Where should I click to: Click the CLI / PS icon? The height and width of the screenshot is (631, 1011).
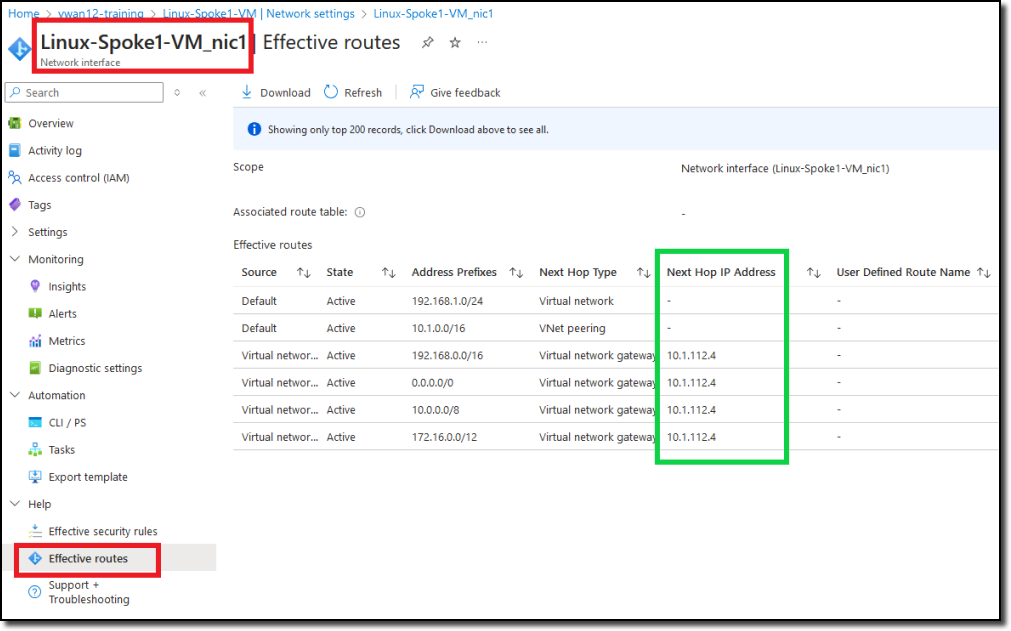tap(35, 422)
